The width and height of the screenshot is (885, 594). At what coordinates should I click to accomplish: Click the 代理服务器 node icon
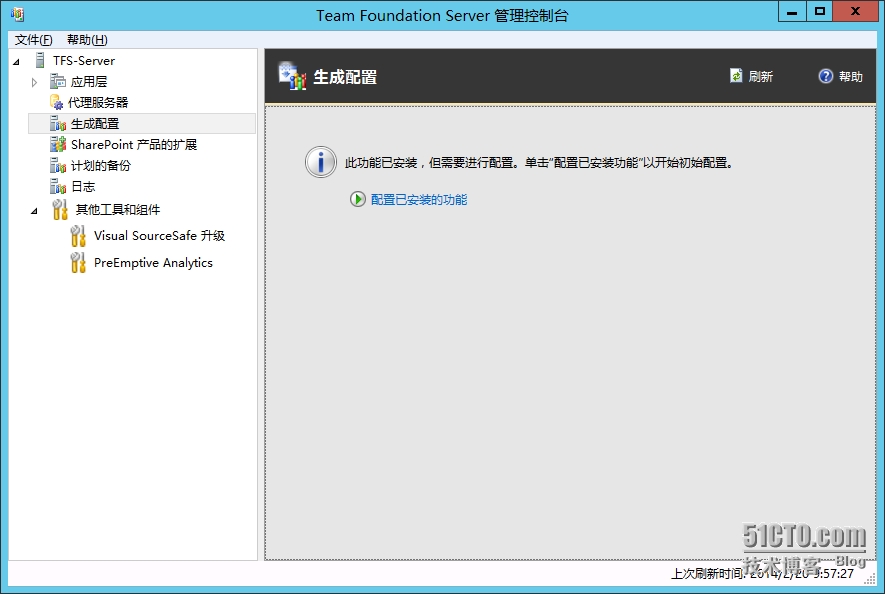point(56,102)
